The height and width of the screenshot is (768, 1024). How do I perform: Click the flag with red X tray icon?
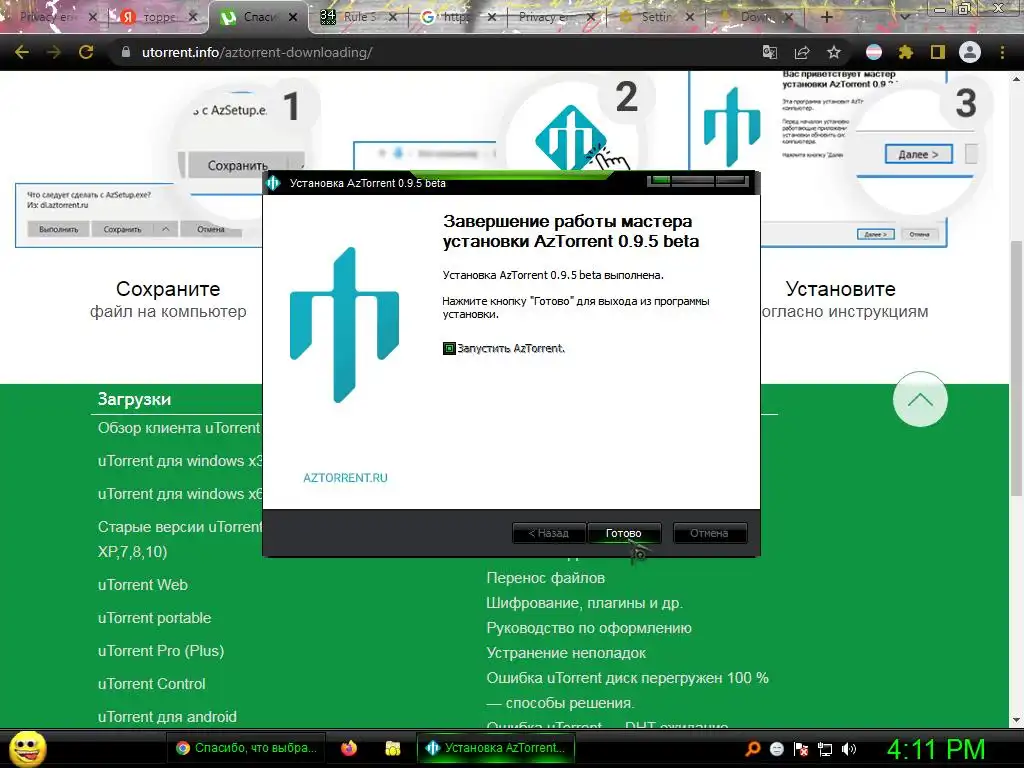801,749
